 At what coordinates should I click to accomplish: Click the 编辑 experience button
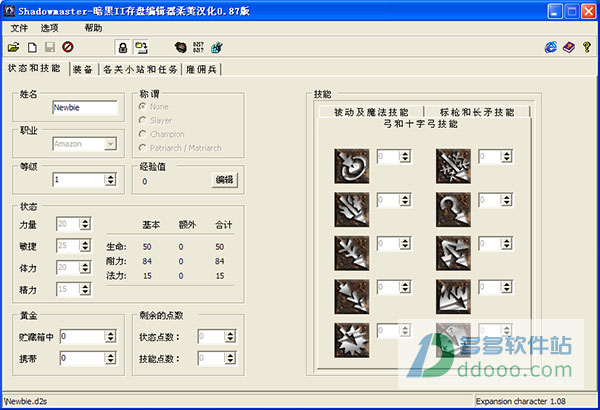pyautogui.click(x=224, y=180)
